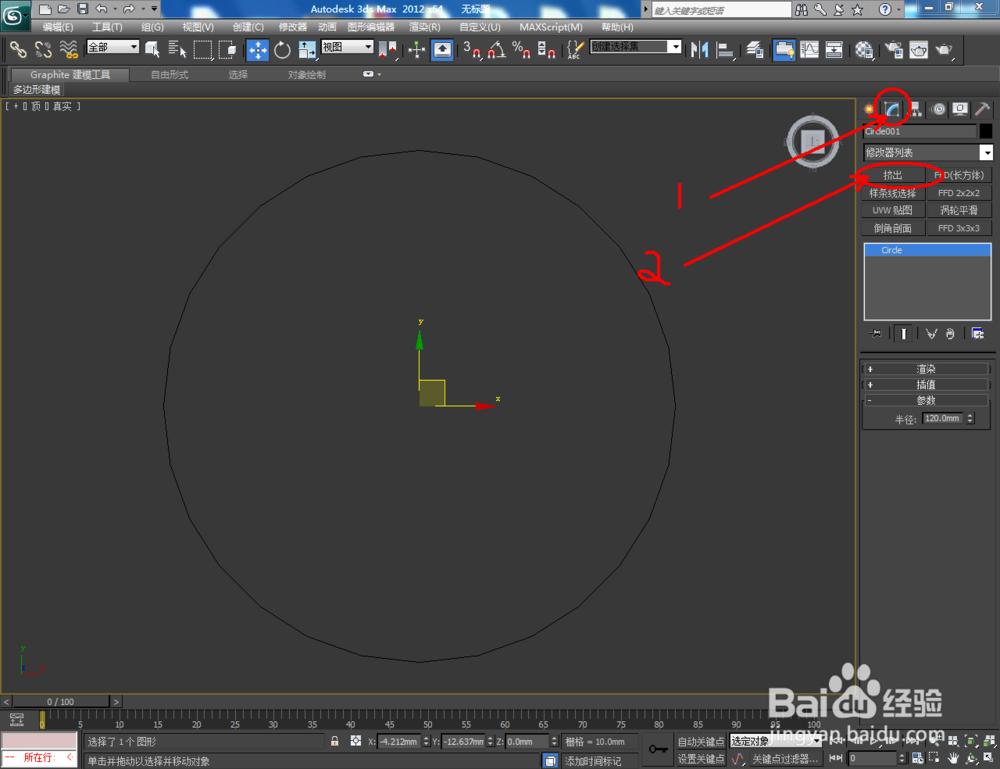Viewport: 1000px width, 769px height.
Task: Toggle Percent Snap
Action: click(521, 49)
